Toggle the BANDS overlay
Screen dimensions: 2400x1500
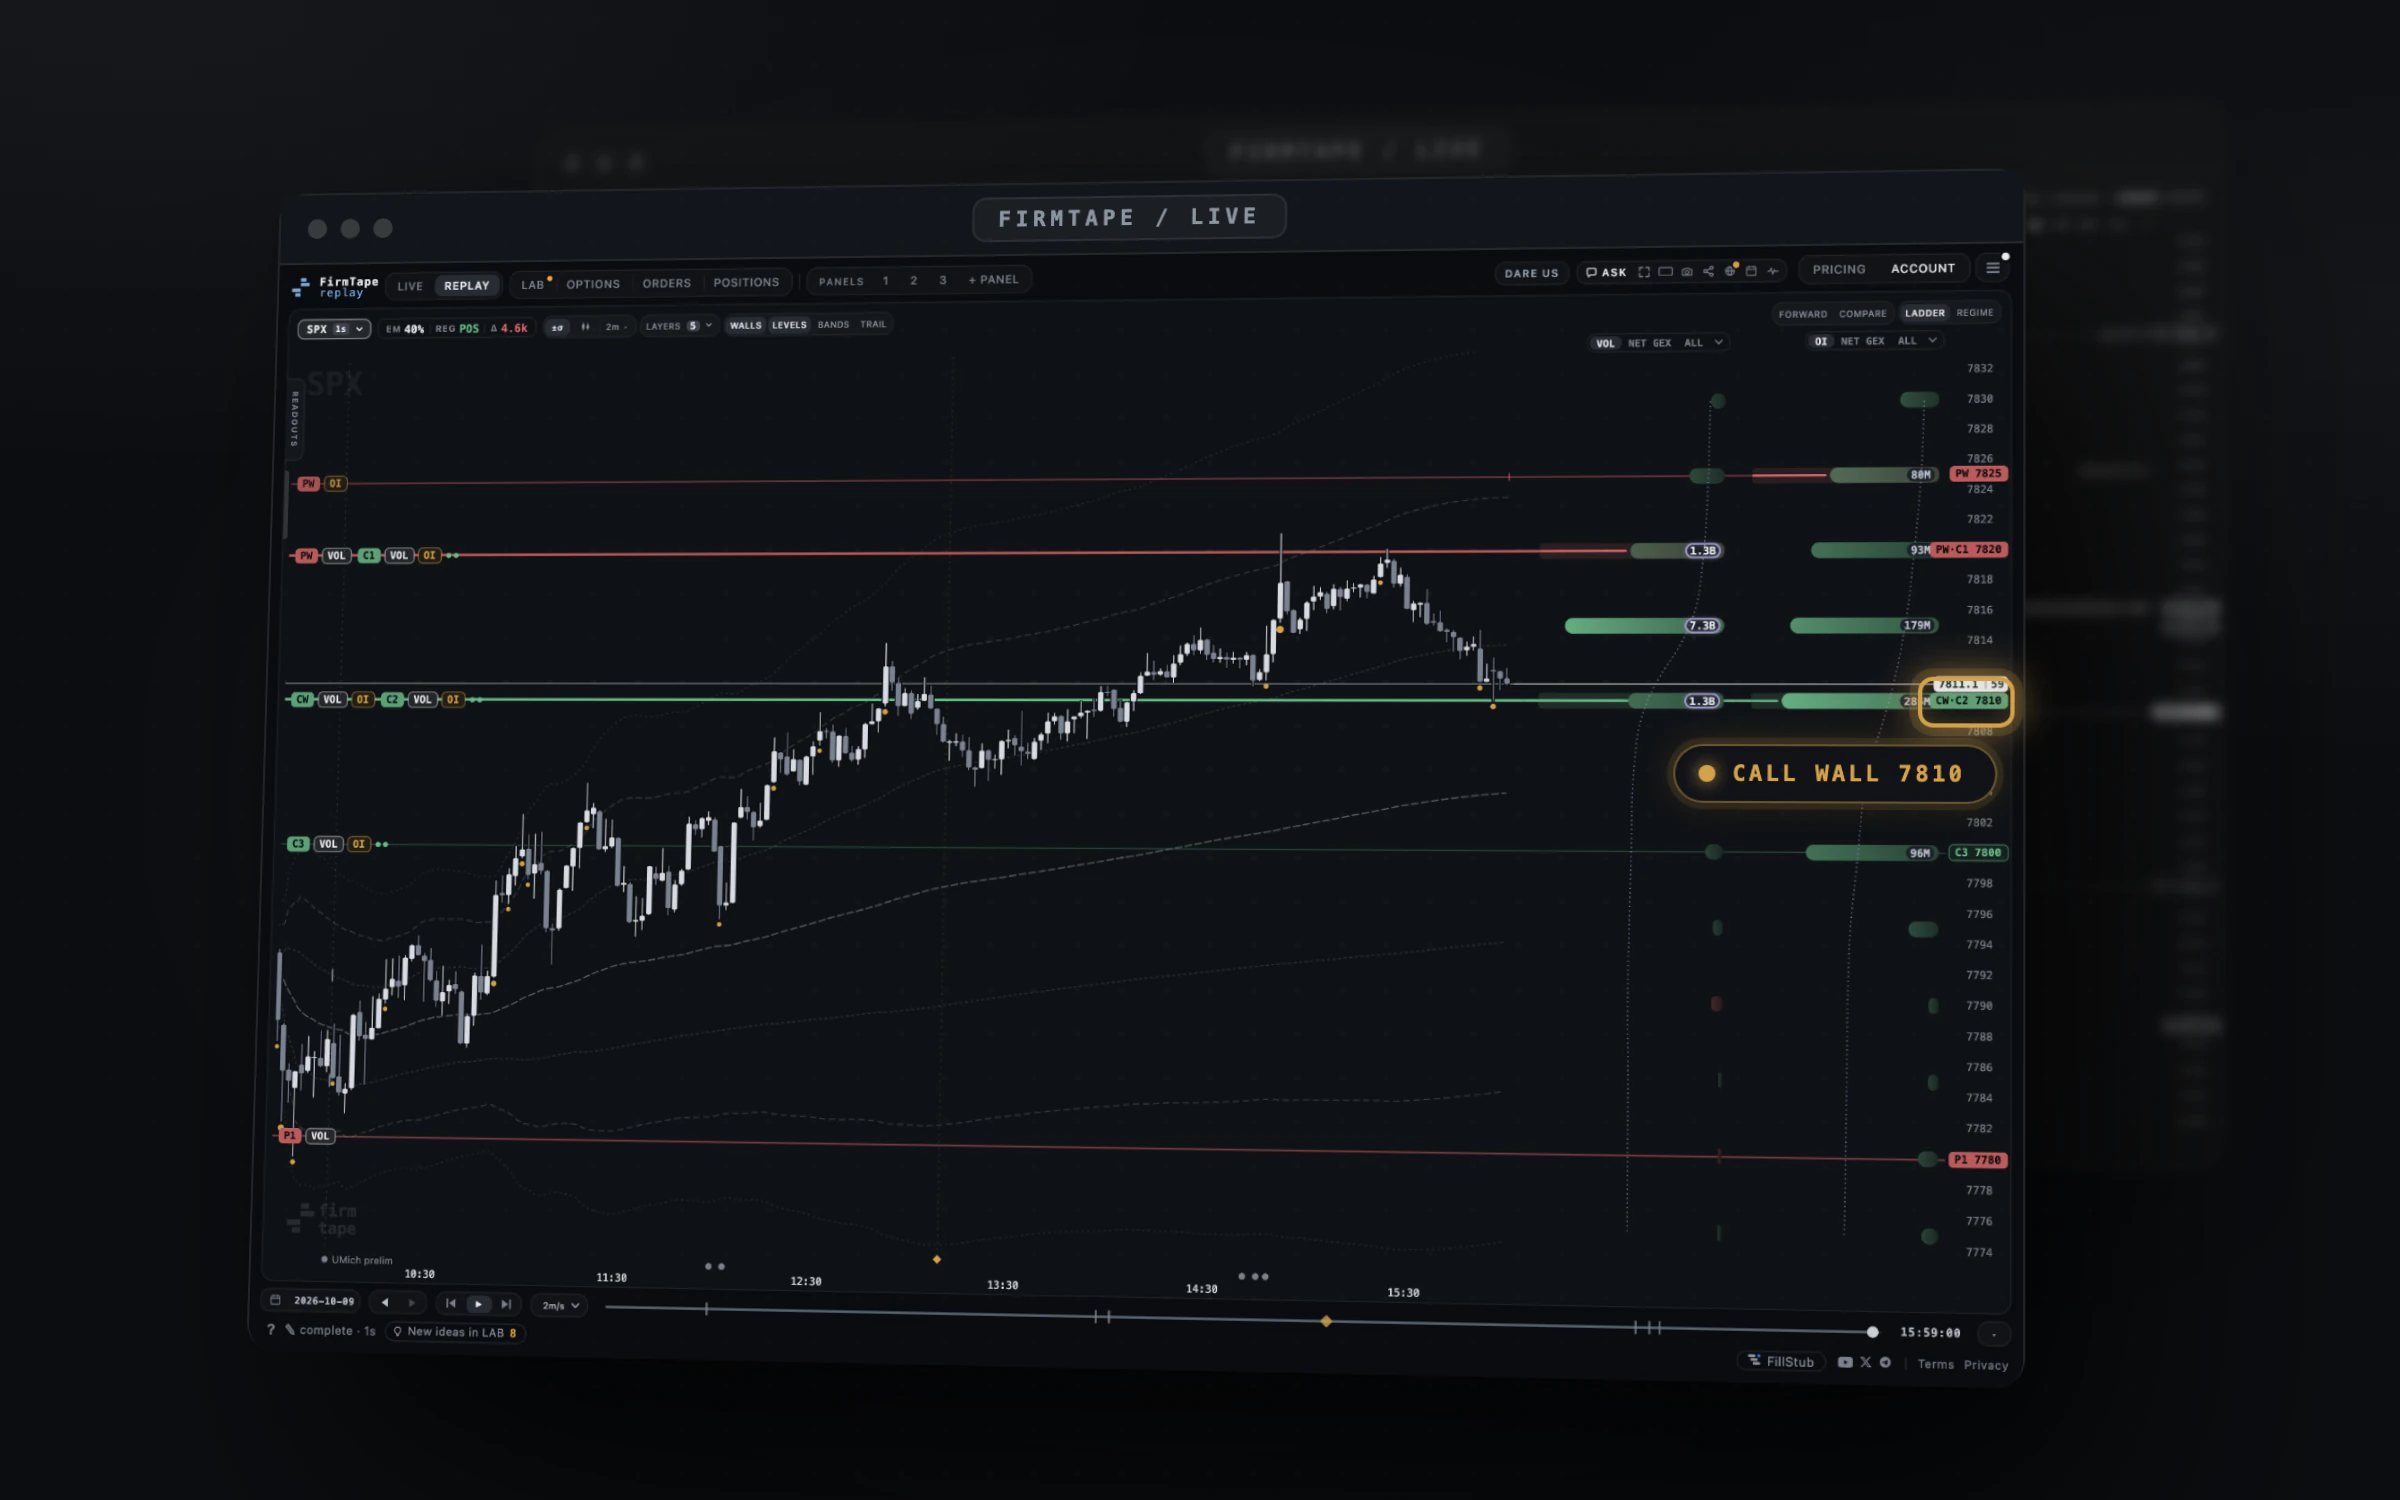pos(833,324)
